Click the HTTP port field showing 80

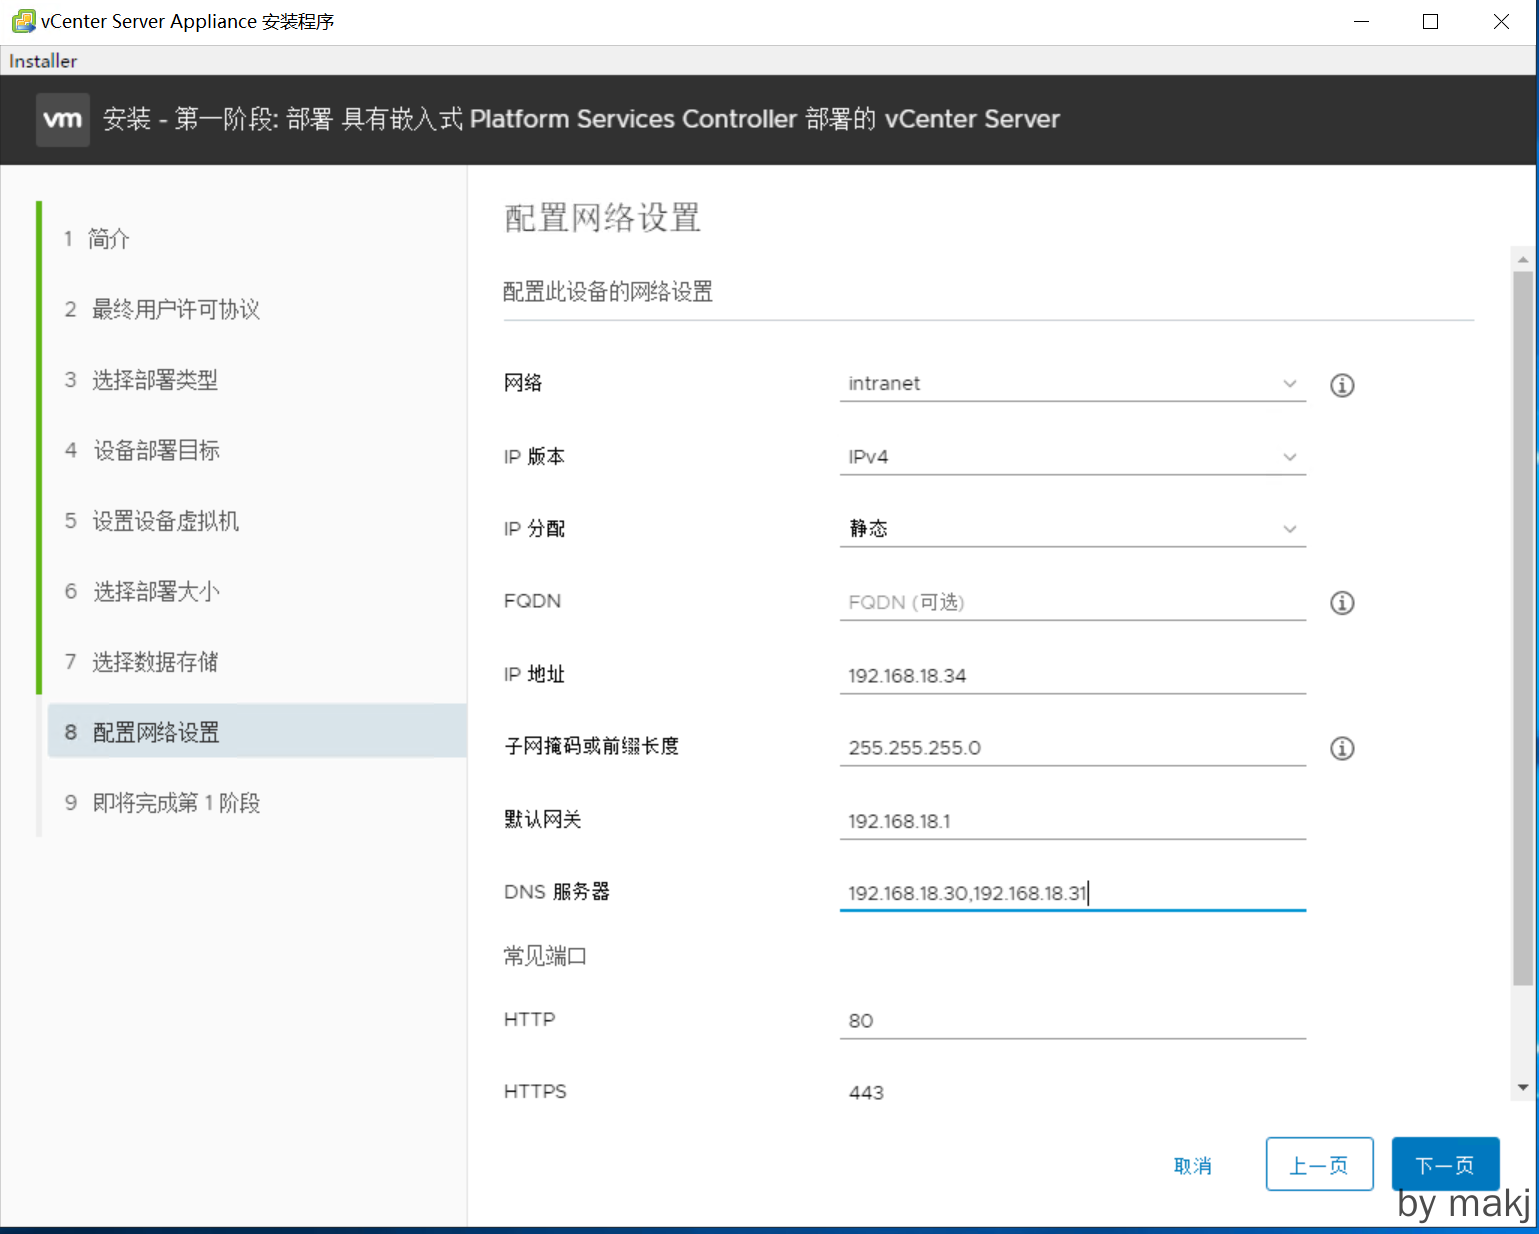pyautogui.click(x=1072, y=1021)
